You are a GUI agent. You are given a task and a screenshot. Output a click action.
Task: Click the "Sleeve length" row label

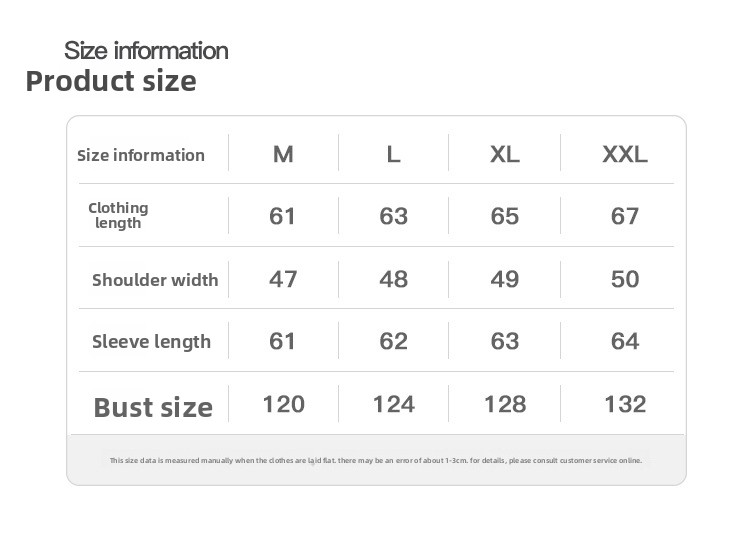click(151, 342)
